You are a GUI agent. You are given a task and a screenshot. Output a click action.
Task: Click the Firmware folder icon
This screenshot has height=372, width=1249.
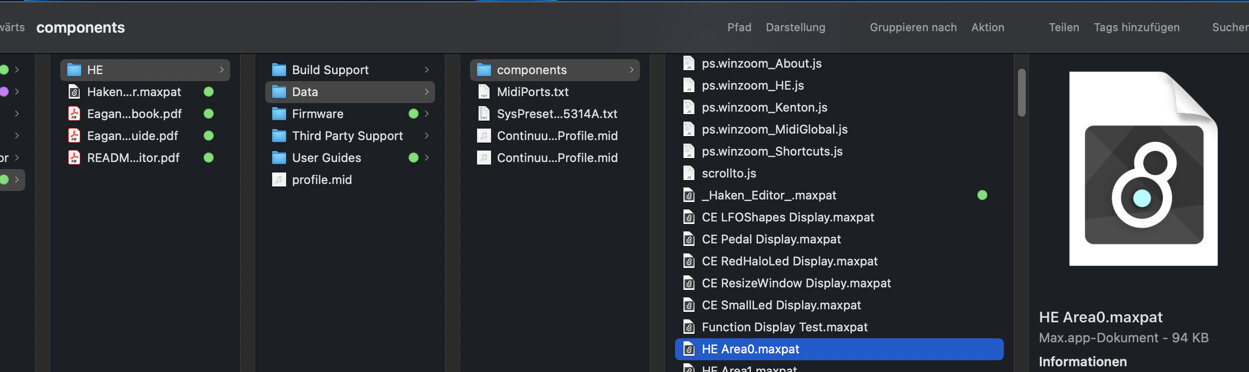coord(279,114)
